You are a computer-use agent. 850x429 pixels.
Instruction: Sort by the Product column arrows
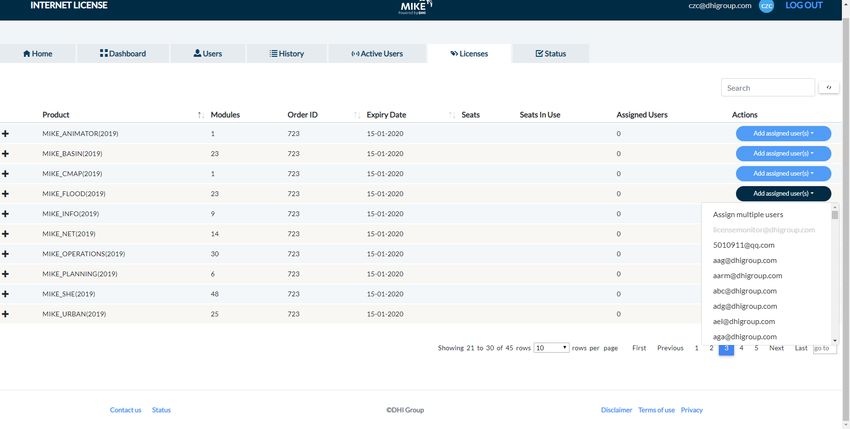click(201, 115)
